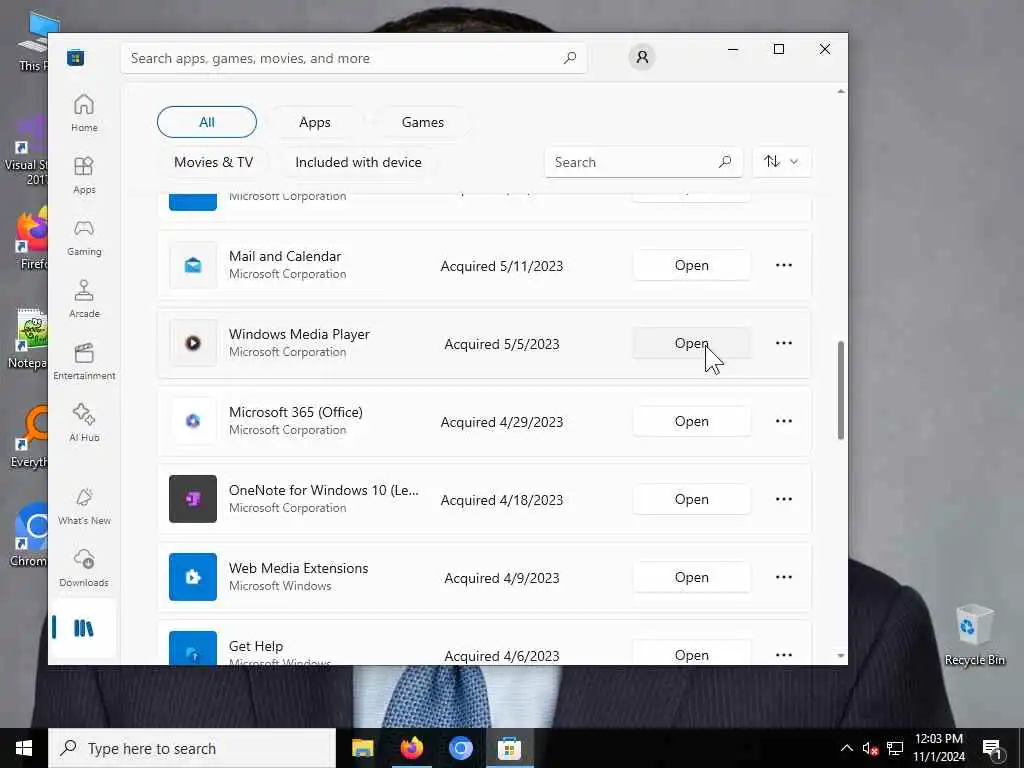Select Recycle Bin on desktop
Image resolution: width=1024 pixels, height=768 pixels.
974,635
